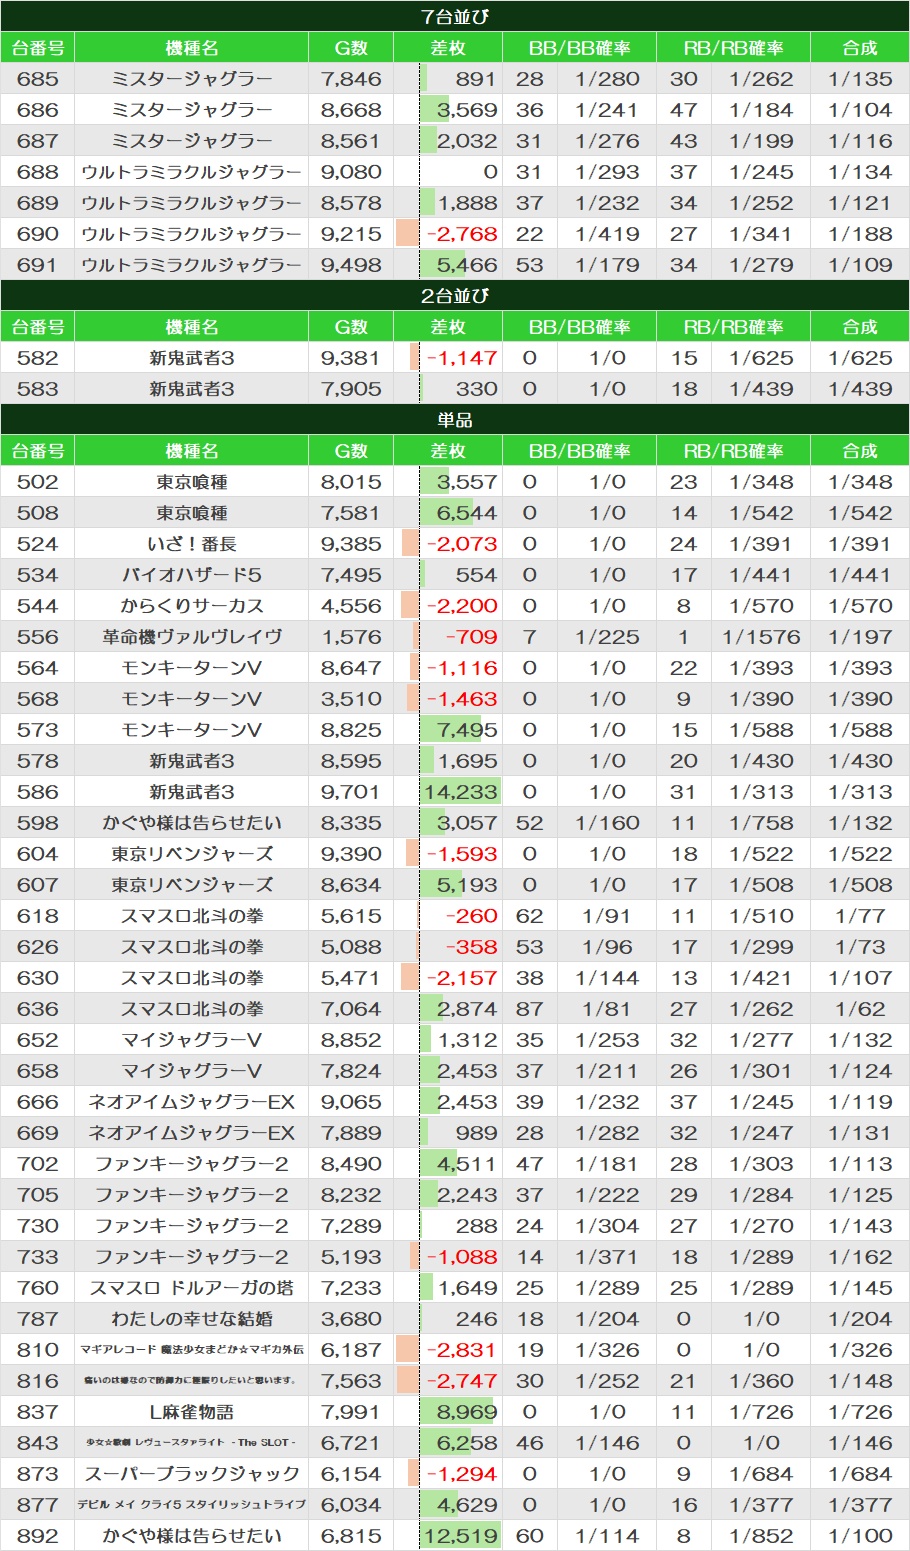Click the 1/73 combined probability

(859, 947)
